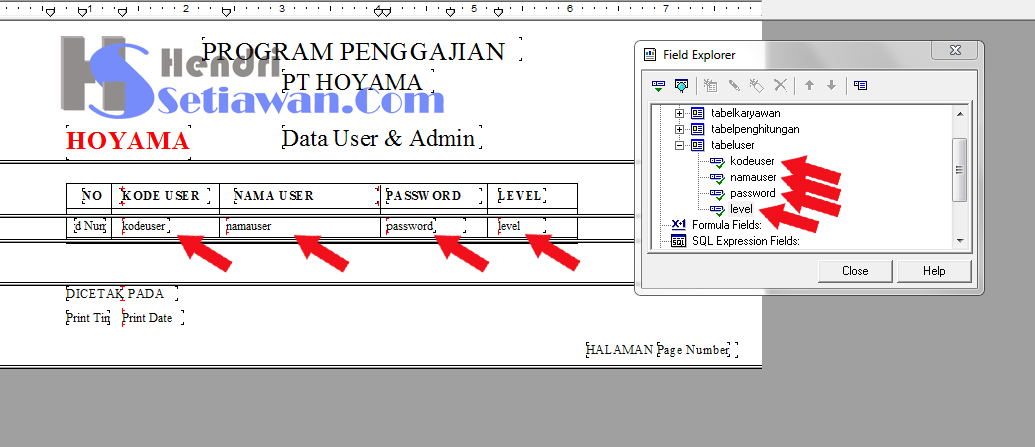
Task: Select password field in Field Explorer
Action: coord(752,193)
